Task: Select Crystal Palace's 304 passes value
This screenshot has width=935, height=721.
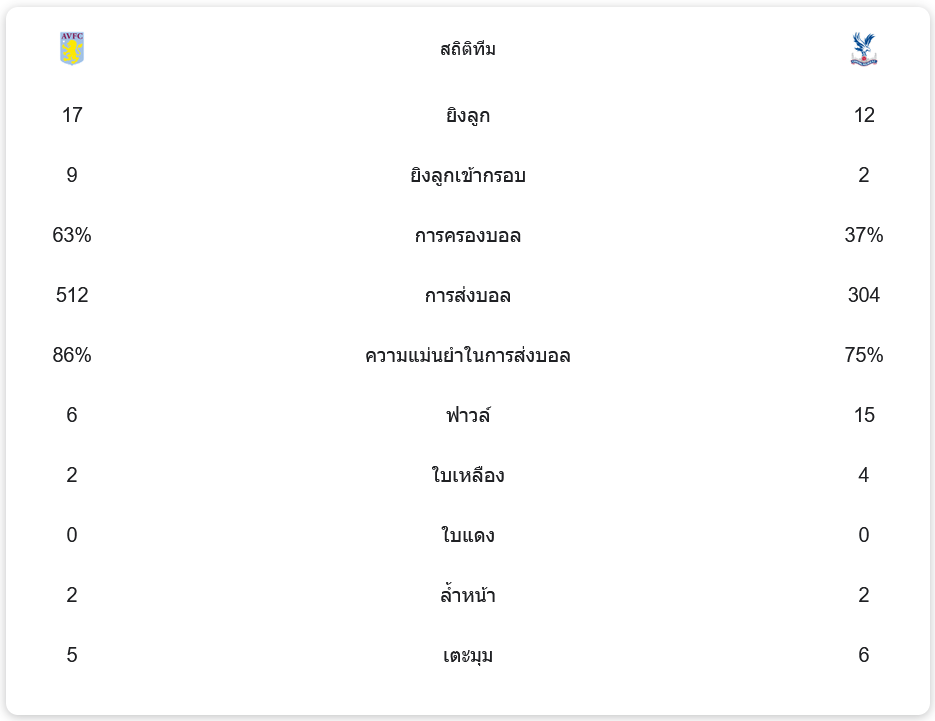Action: pos(864,295)
